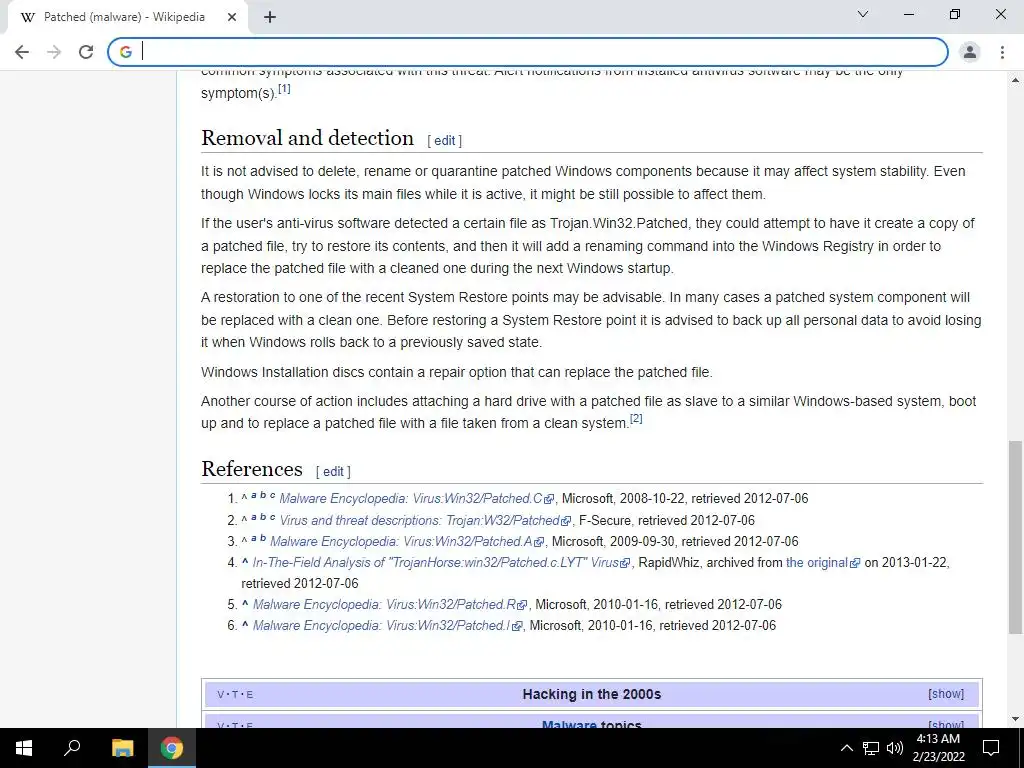Click caret backlink of reference 4

(245, 561)
